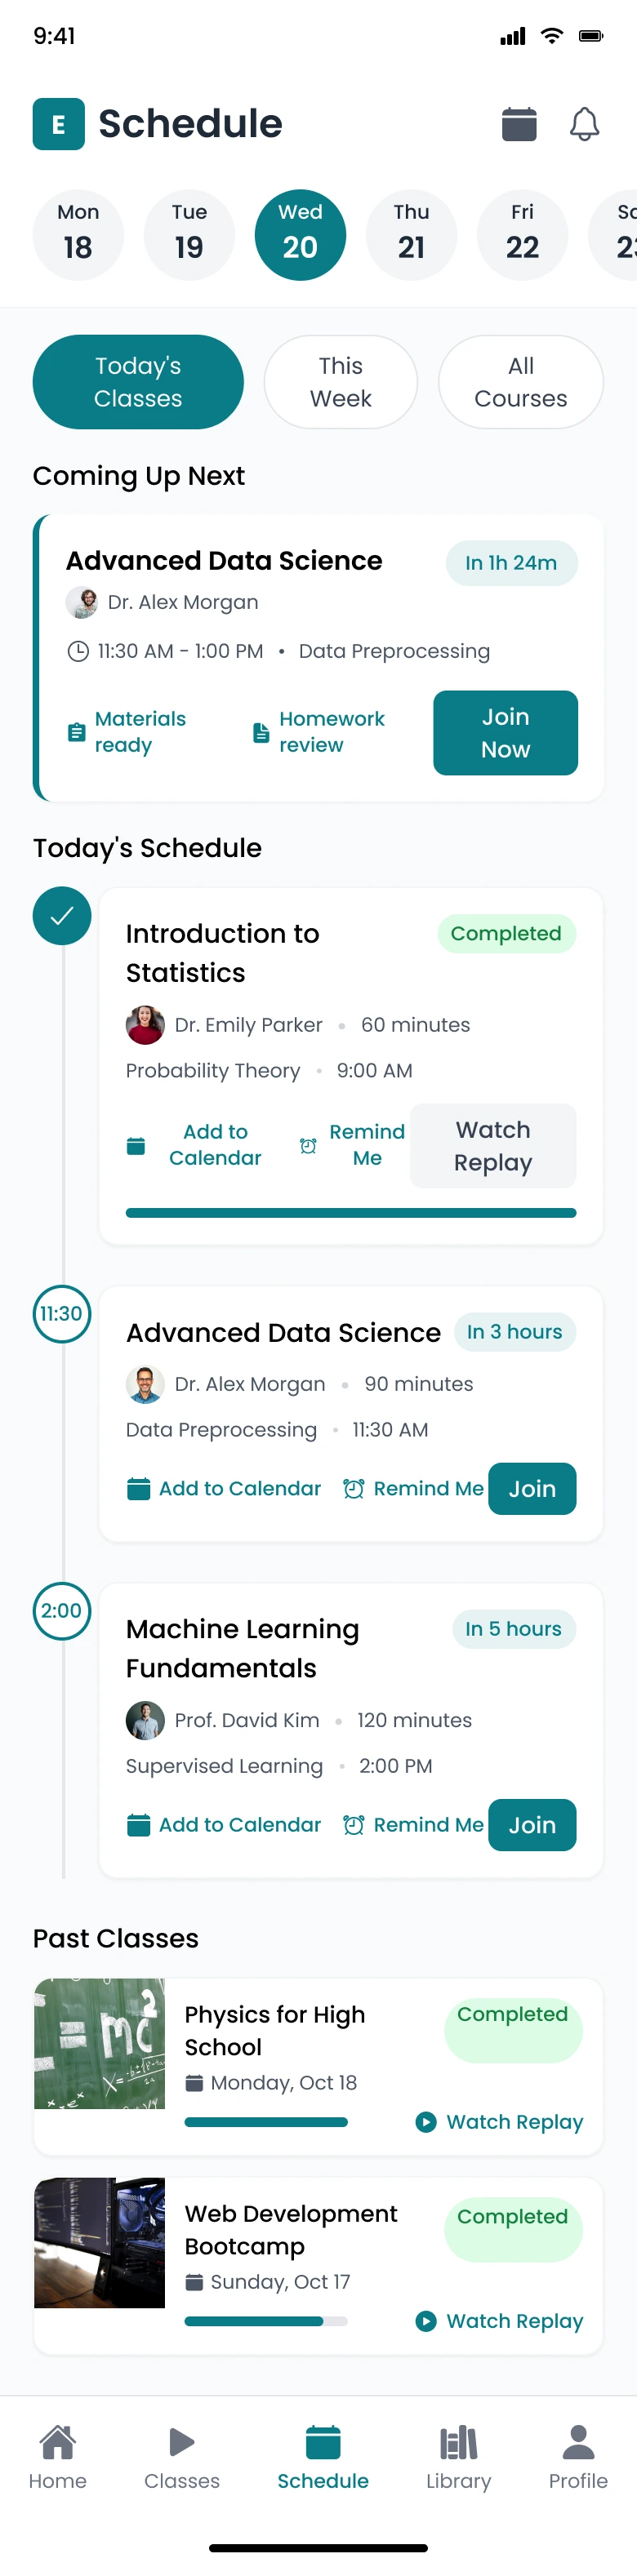
Task: Tap the completed checkmark timeline marker
Action: (x=62, y=916)
